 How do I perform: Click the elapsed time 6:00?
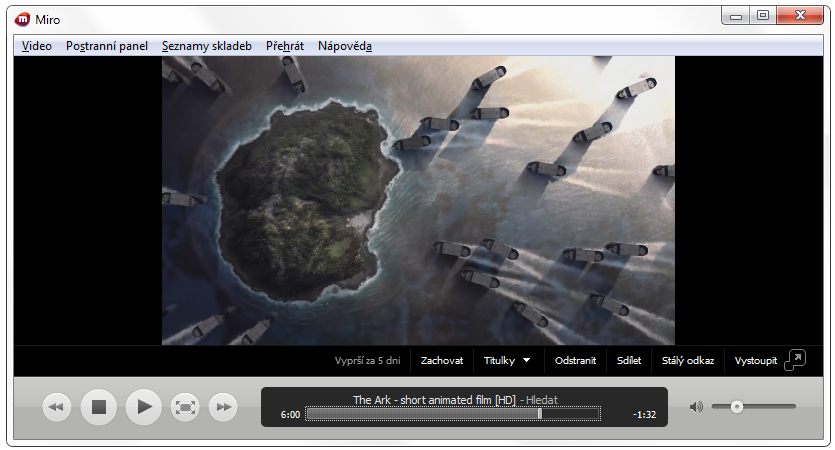(290, 415)
